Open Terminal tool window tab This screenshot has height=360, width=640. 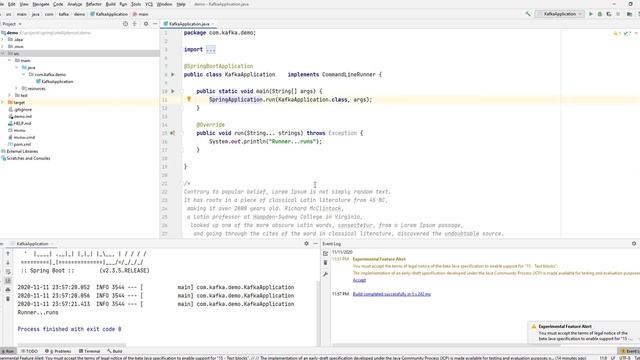click(89, 351)
